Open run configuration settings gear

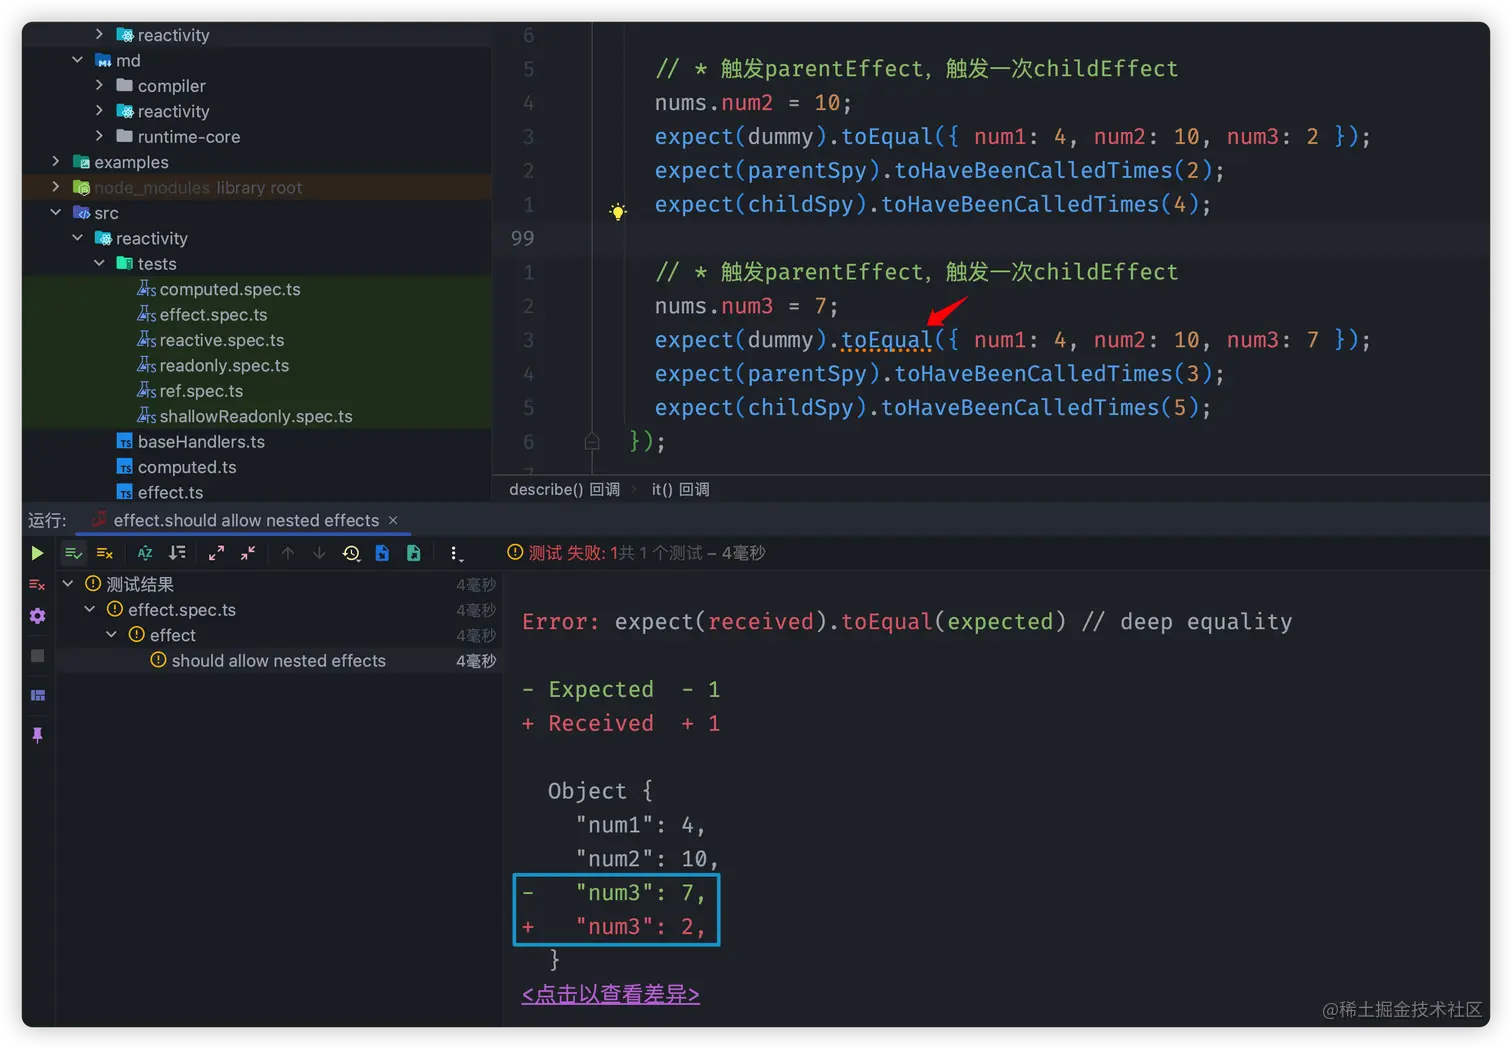pos(37,616)
